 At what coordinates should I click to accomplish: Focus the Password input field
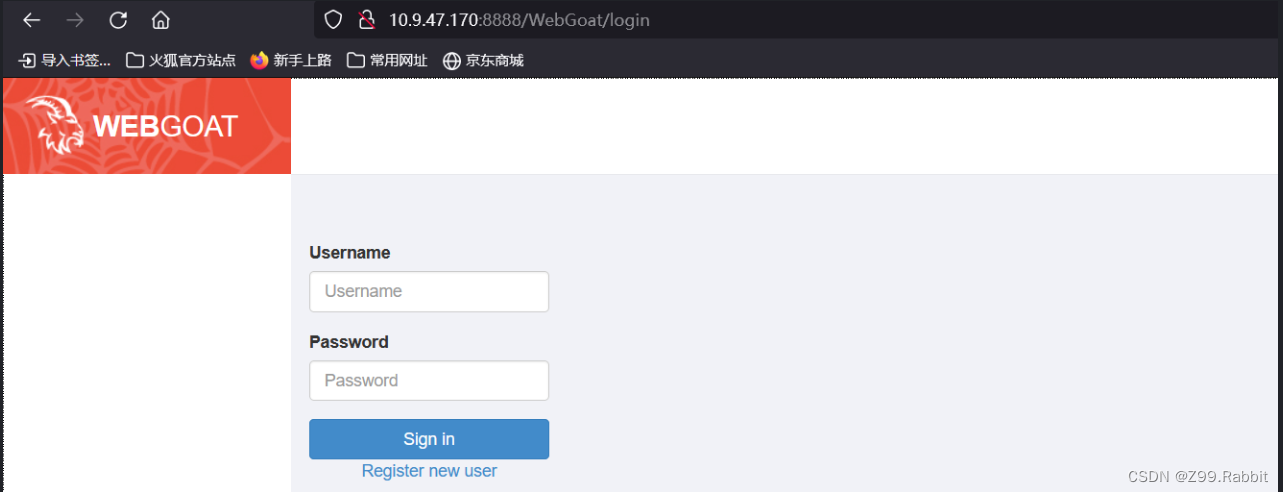[429, 380]
